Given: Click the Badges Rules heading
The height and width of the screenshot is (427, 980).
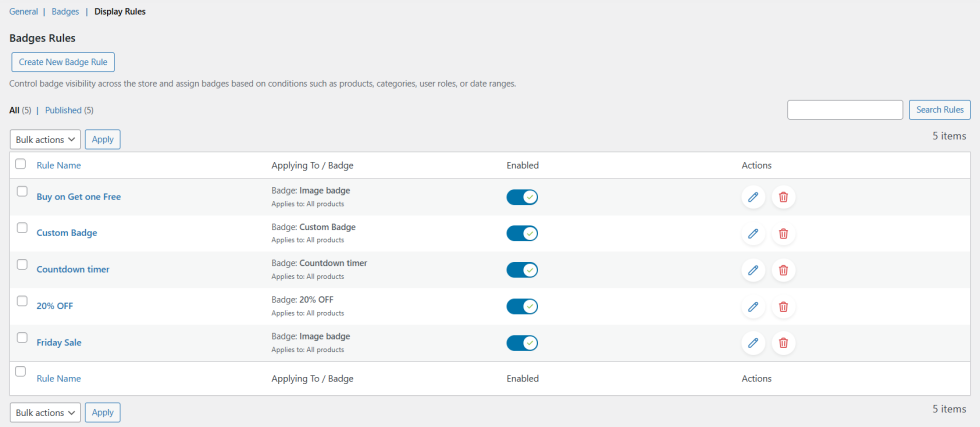Looking at the screenshot, I should click(42, 38).
